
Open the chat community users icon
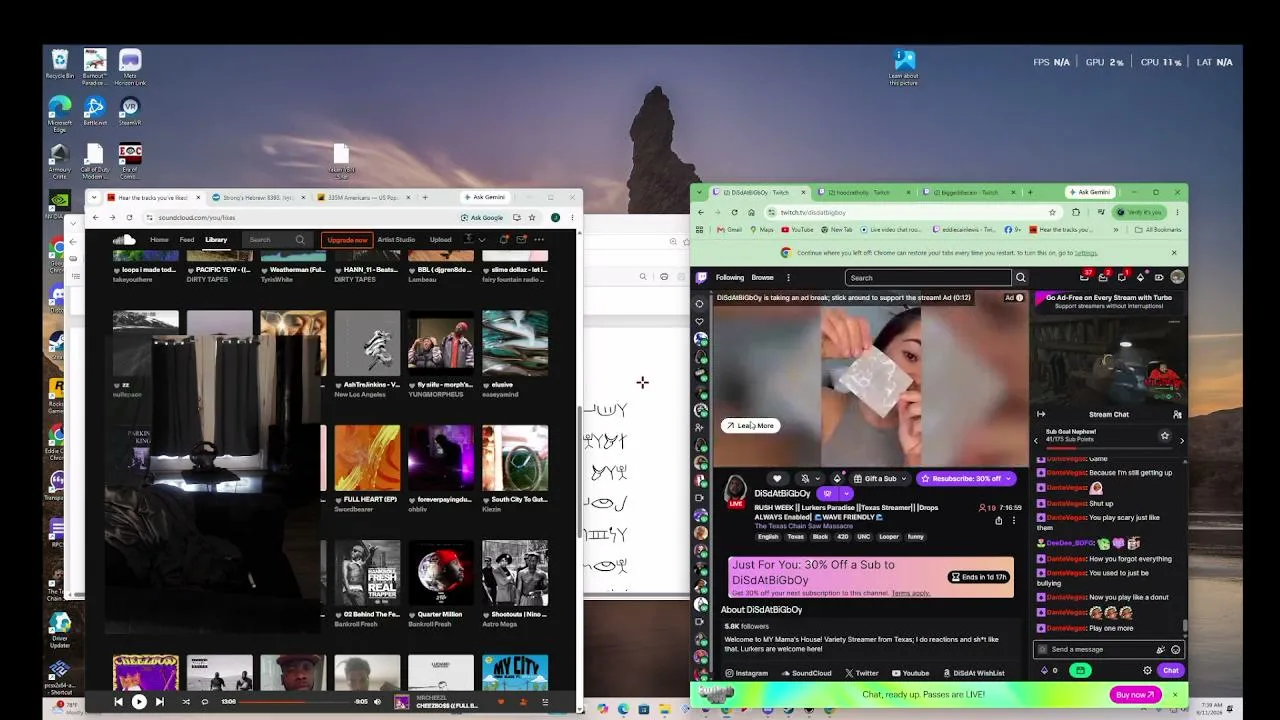coord(1177,414)
